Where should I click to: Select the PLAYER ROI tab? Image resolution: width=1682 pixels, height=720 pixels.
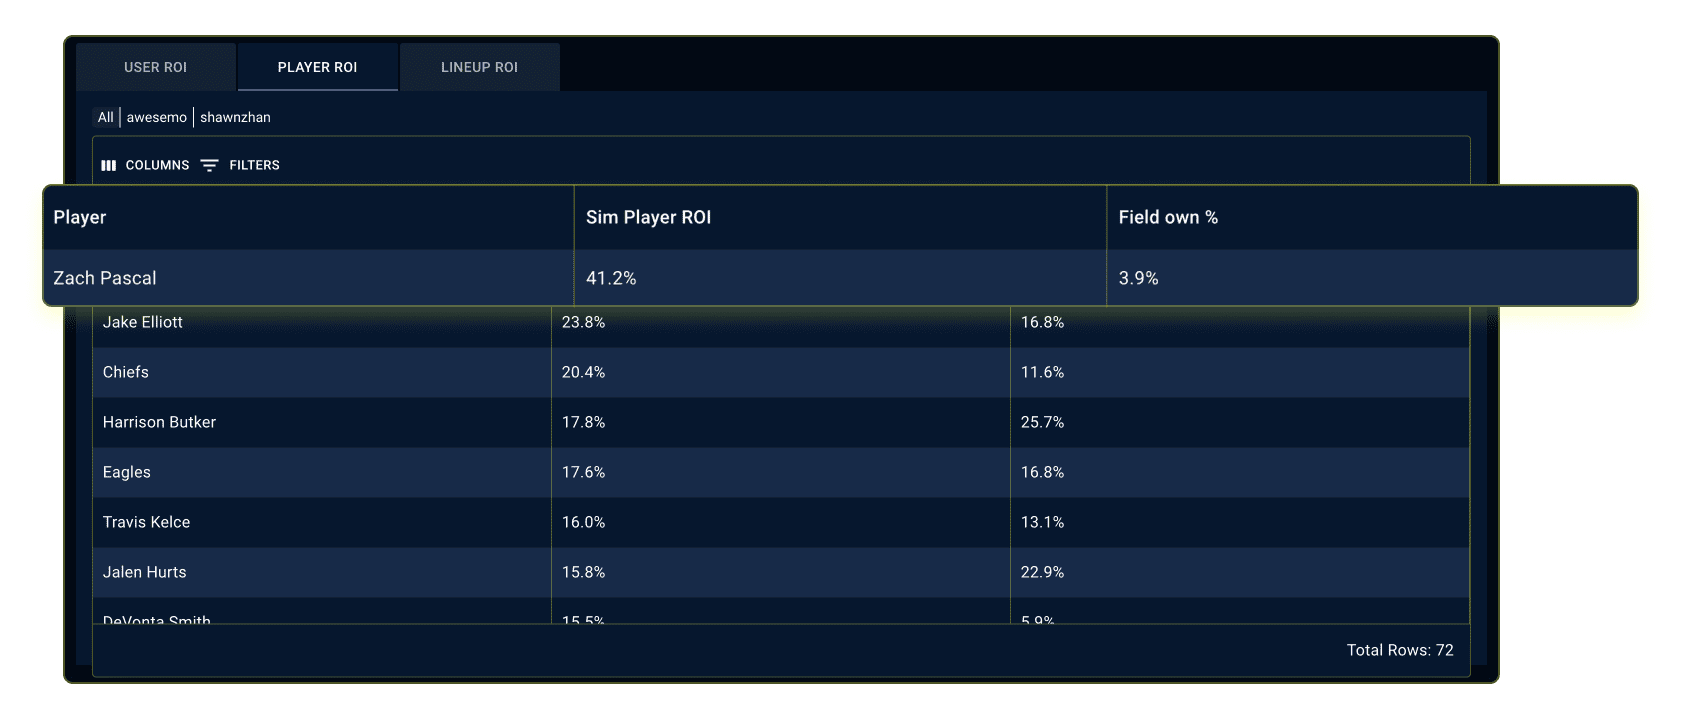pyautogui.click(x=317, y=67)
